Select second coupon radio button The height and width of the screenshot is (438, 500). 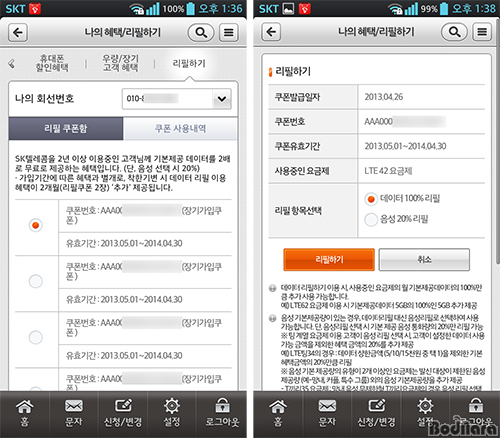tap(35, 281)
